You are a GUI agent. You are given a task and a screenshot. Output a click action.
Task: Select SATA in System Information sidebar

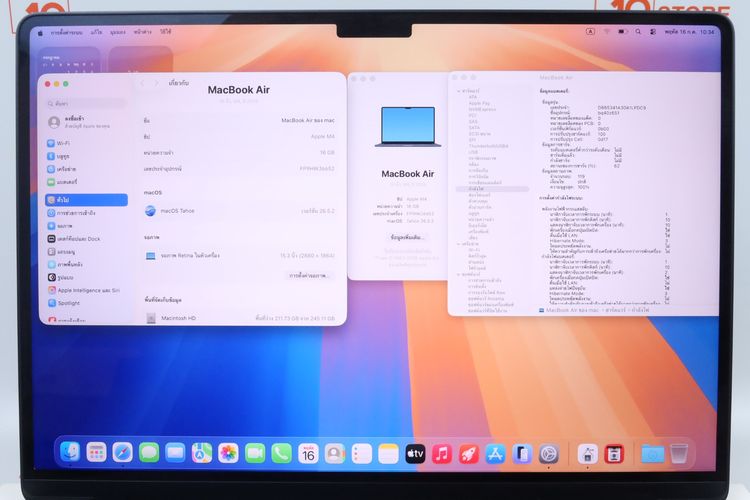tap(474, 128)
